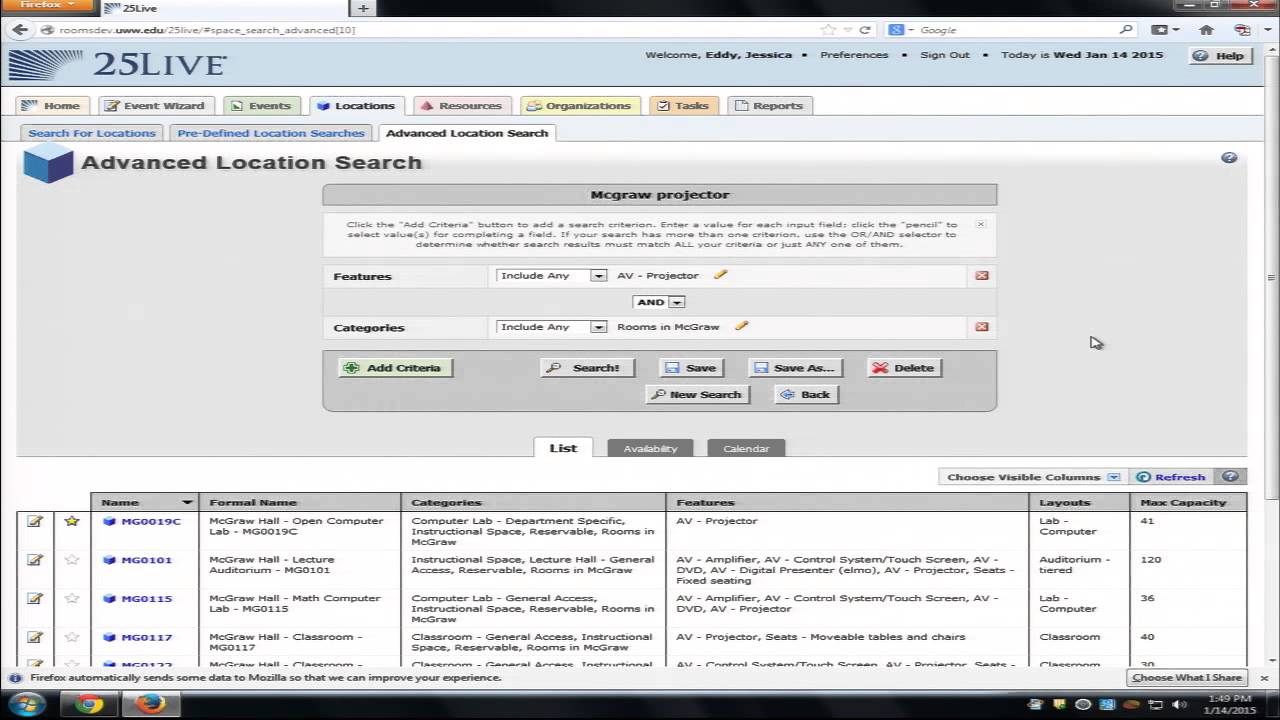Click the Save As... button
1280x720 pixels.
(x=796, y=368)
